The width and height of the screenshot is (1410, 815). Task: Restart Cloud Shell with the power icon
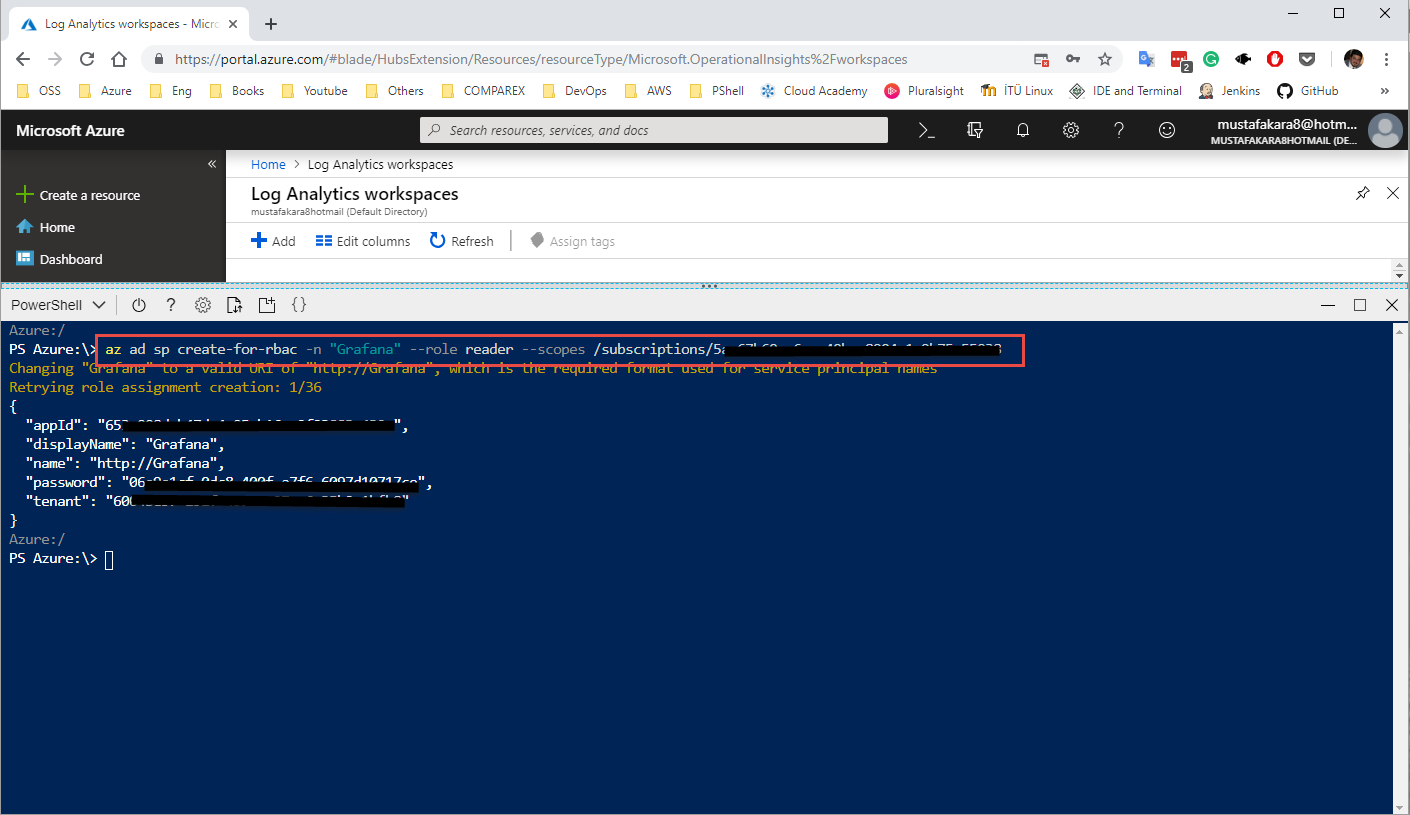[139, 305]
